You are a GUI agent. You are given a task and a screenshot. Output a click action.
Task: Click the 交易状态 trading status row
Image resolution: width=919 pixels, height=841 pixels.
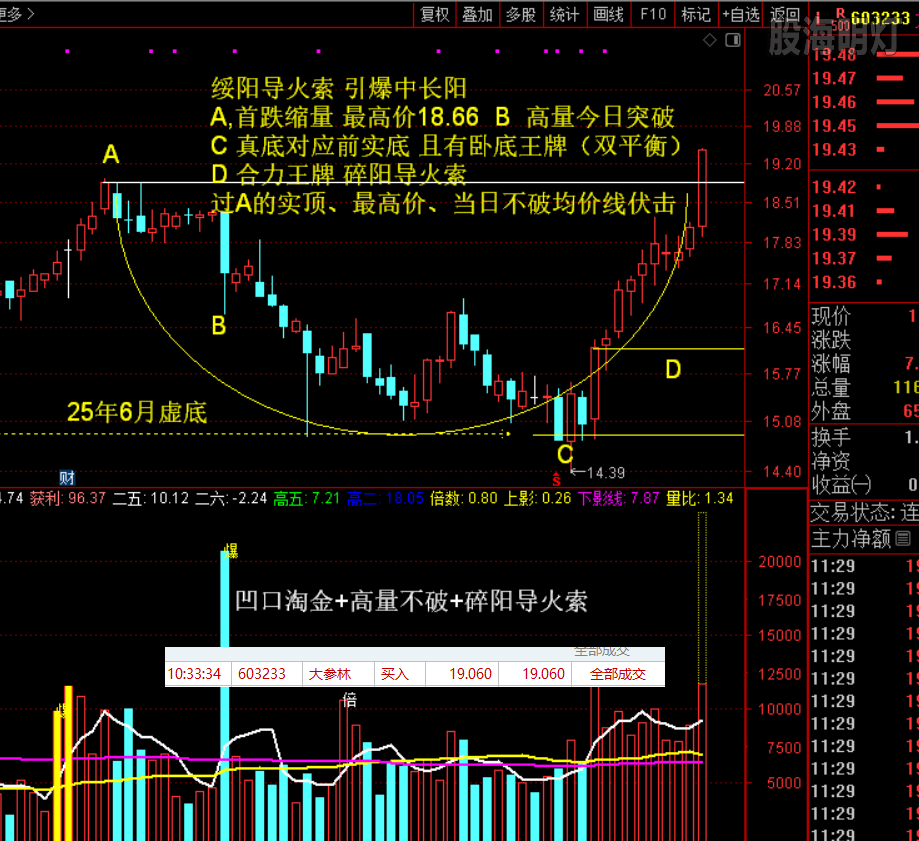coord(864,513)
